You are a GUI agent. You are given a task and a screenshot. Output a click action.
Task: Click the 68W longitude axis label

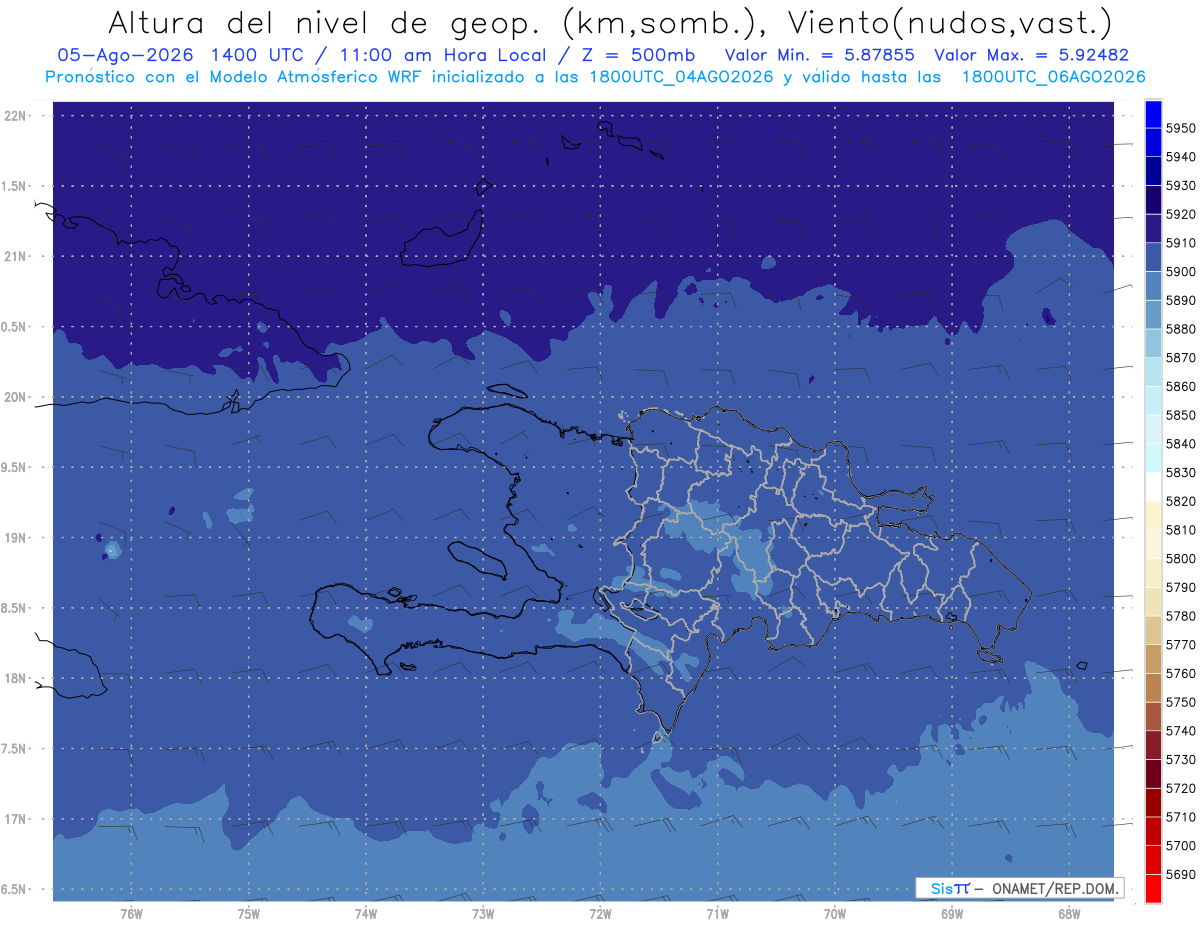coord(1069,913)
